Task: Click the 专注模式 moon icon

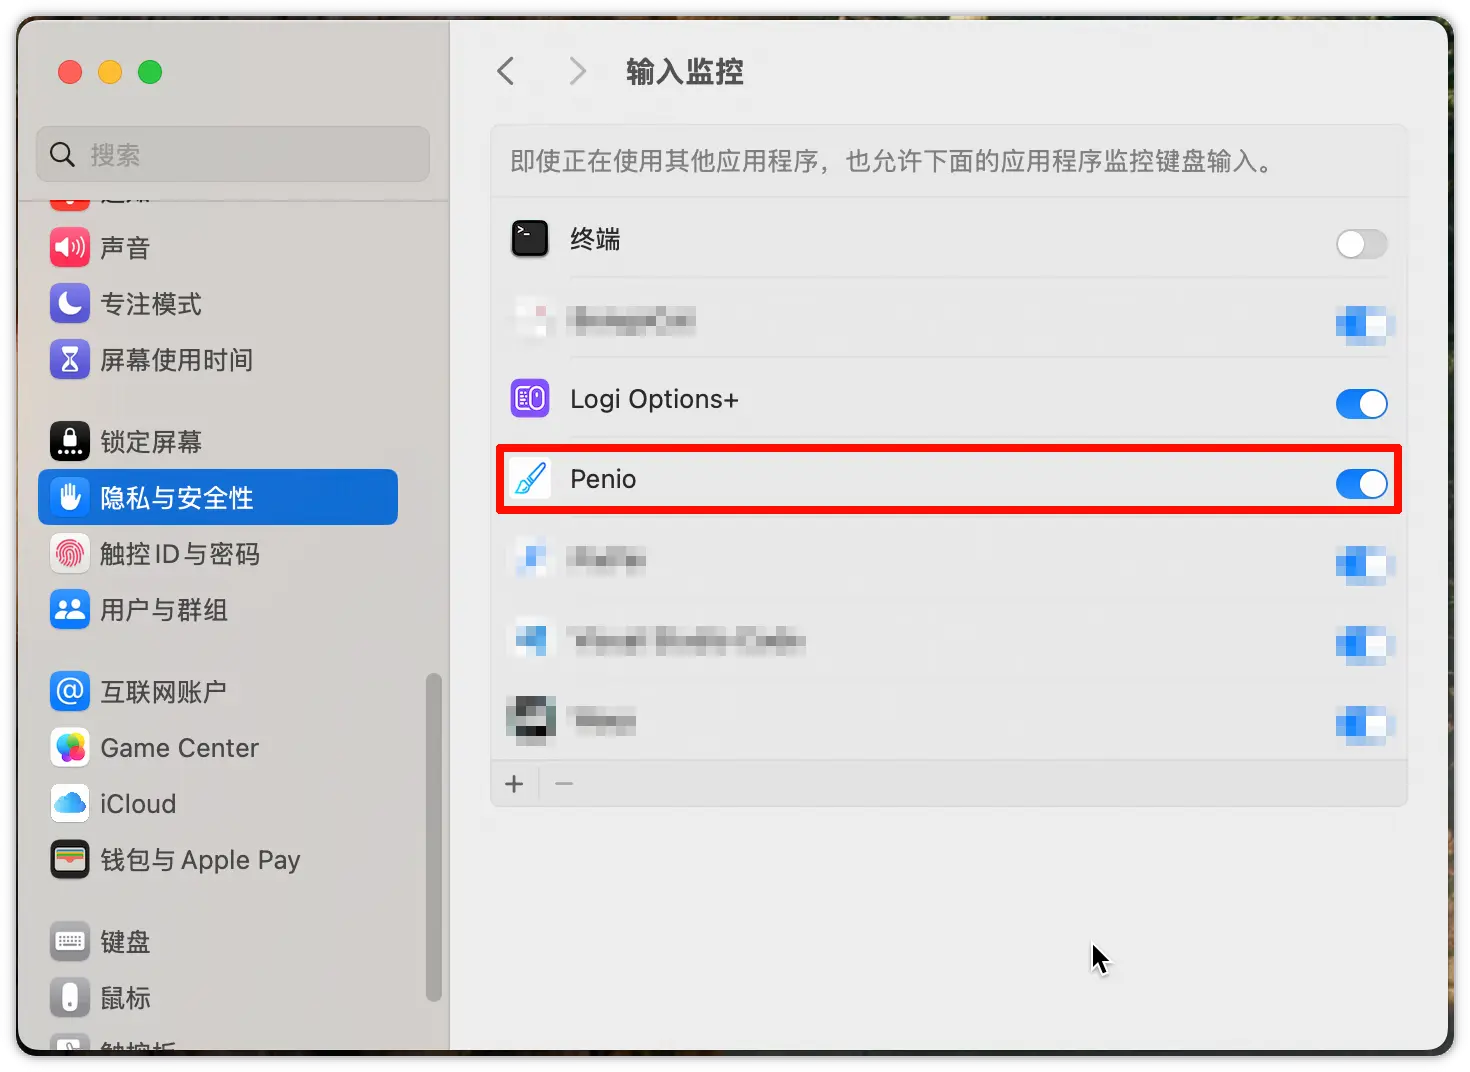Action: click(x=70, y=303)
